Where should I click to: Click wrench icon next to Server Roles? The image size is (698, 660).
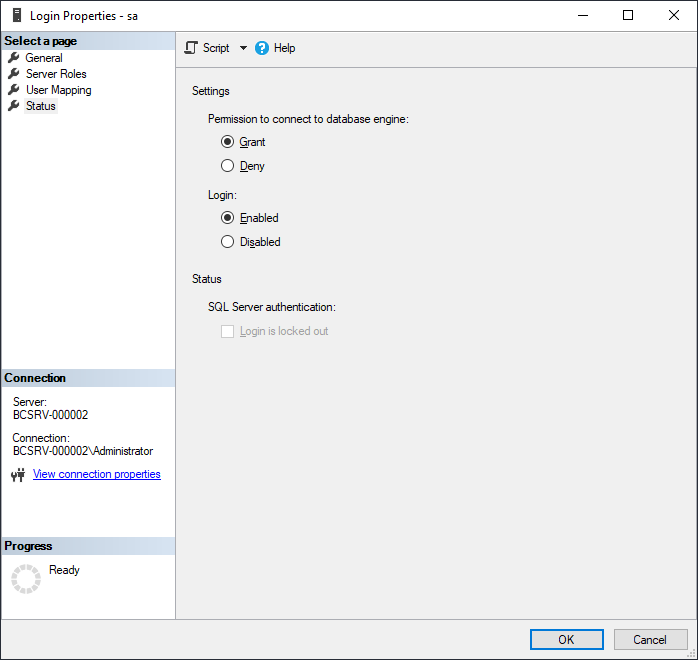coord(14,73)
